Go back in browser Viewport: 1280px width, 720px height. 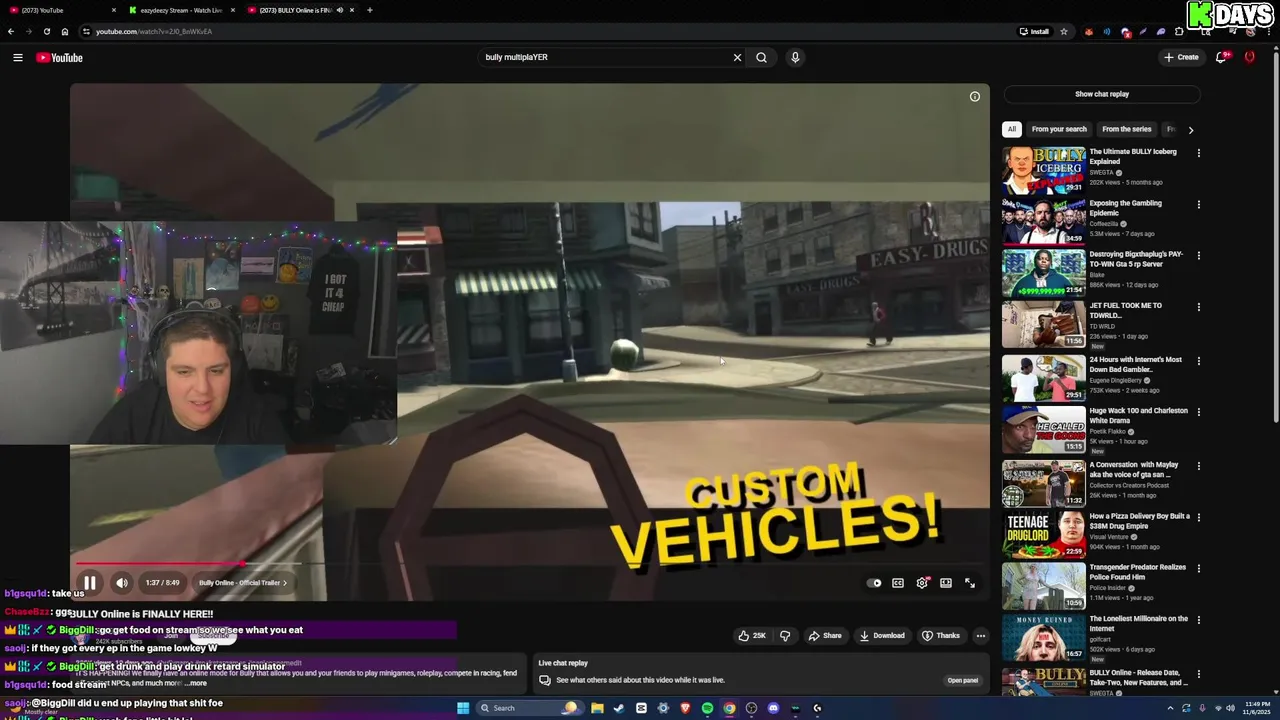[x=11, y=31]
